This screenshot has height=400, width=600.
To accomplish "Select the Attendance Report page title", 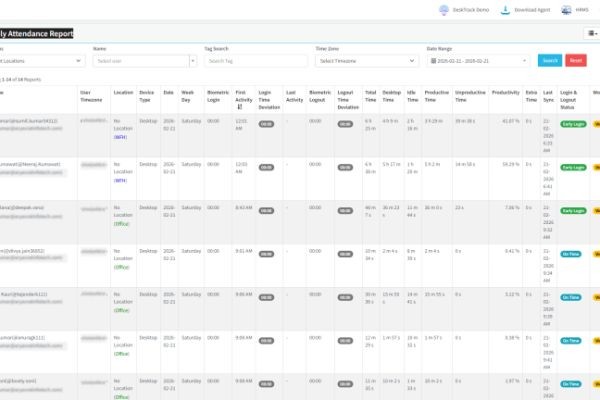I will 36,34.
